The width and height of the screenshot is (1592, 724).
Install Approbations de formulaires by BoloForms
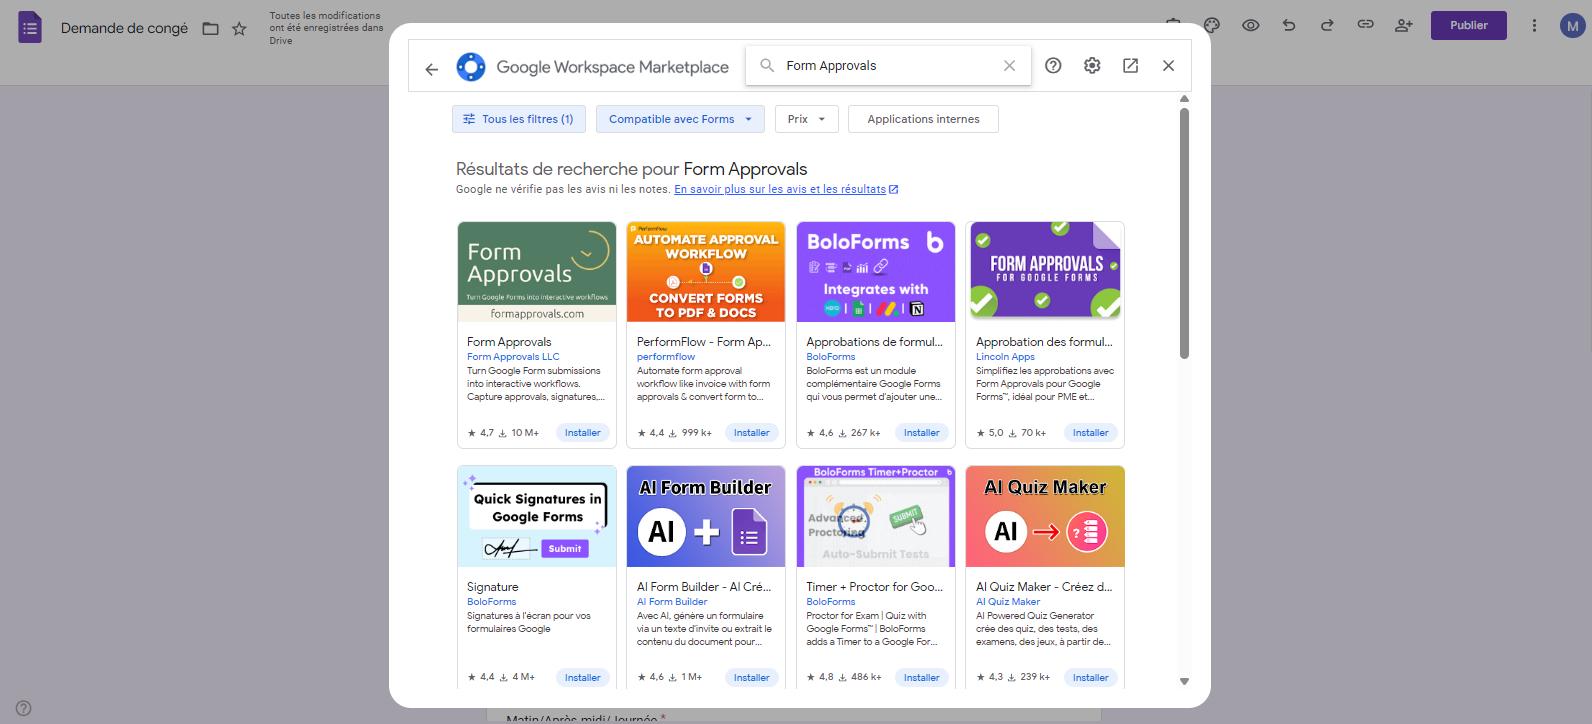(x=921, y=433)
